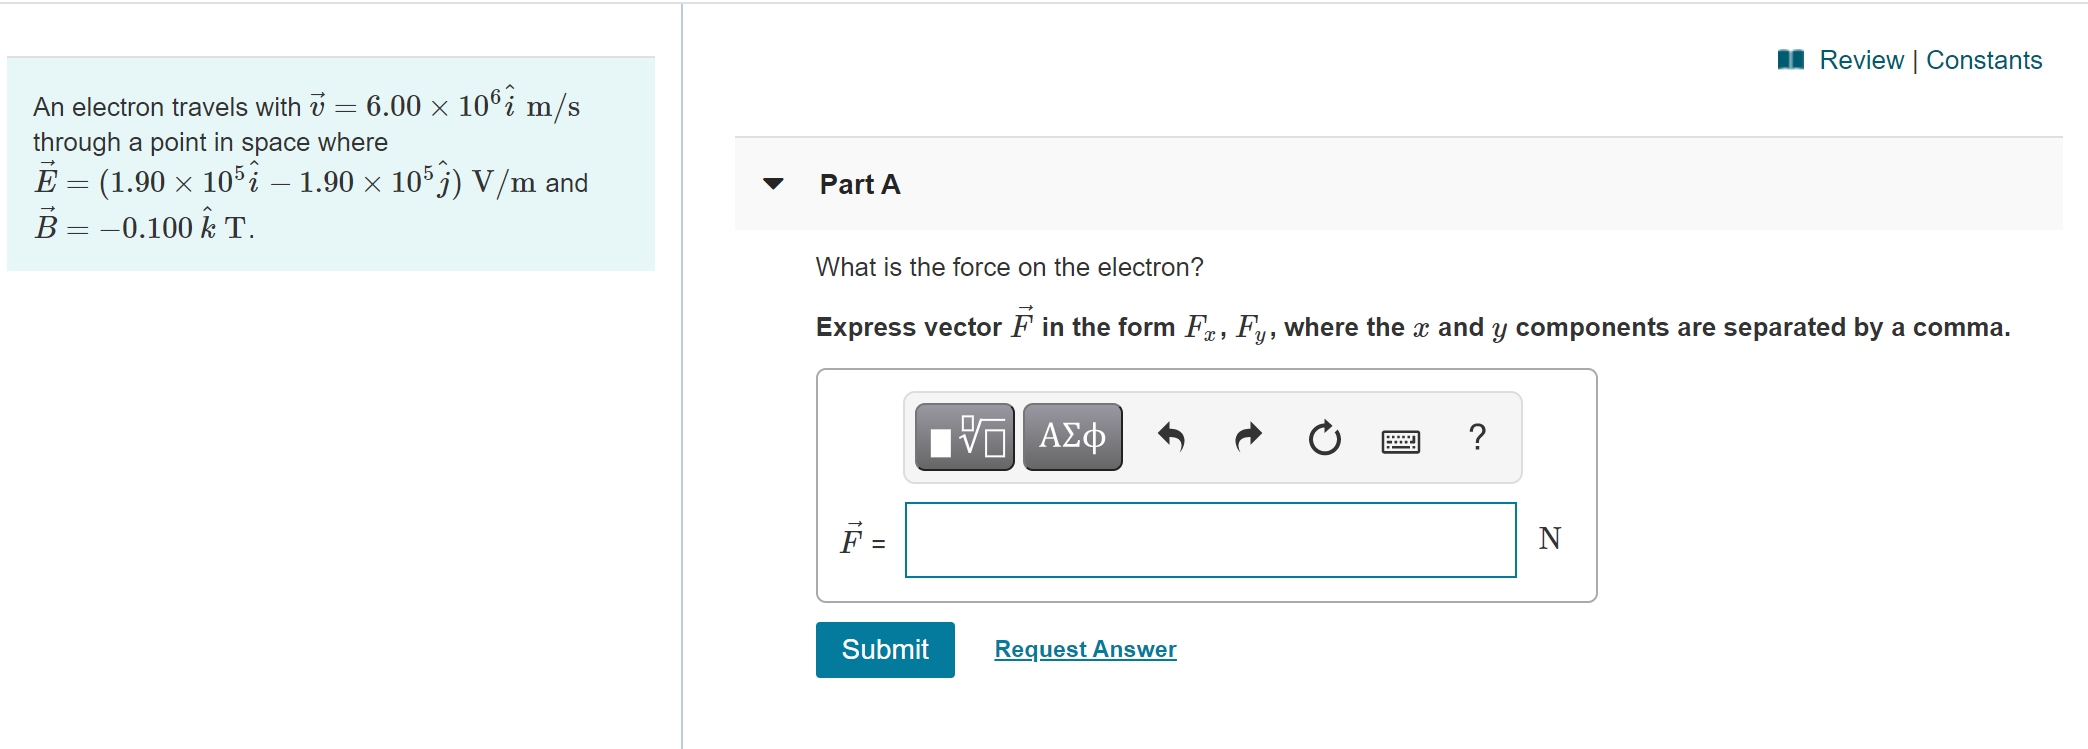The image size is (2088, 749).
Task: Open the Constants link
Action: click(1984, 60)
